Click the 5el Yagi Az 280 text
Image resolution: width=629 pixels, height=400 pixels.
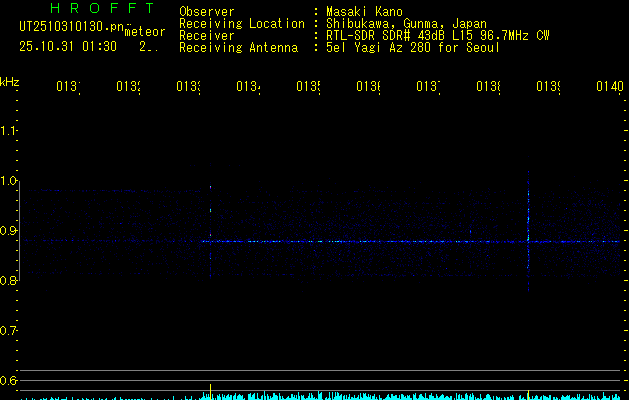click(x=413, y=48)
